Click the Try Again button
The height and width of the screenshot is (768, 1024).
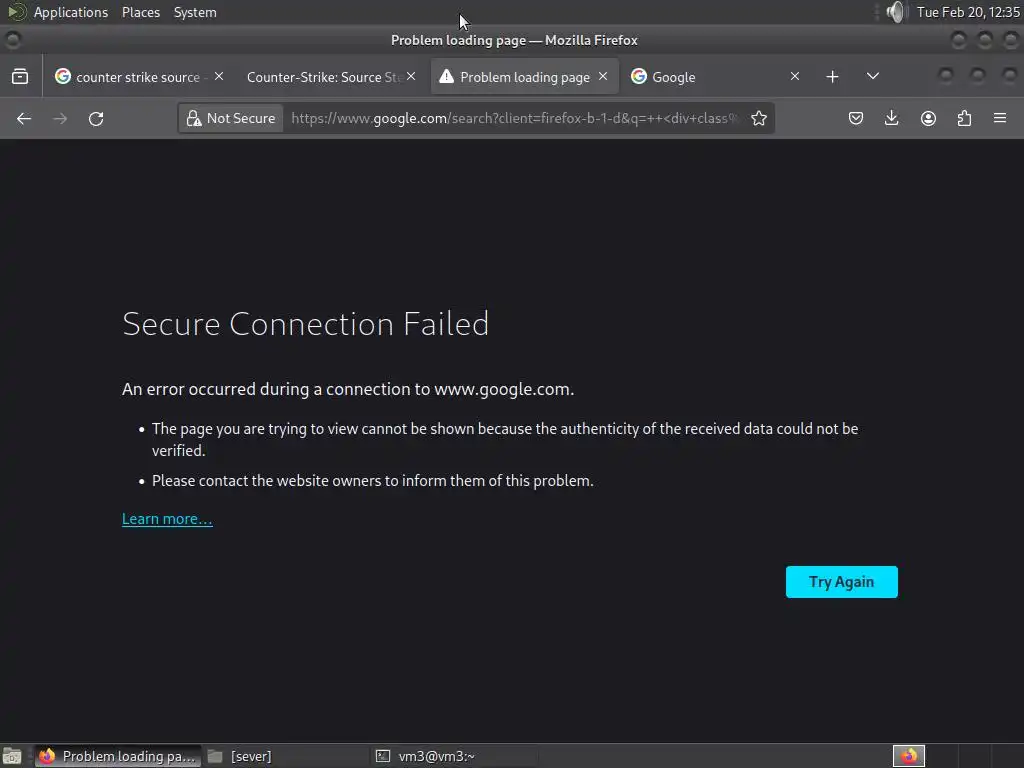(x=841, y=582)
